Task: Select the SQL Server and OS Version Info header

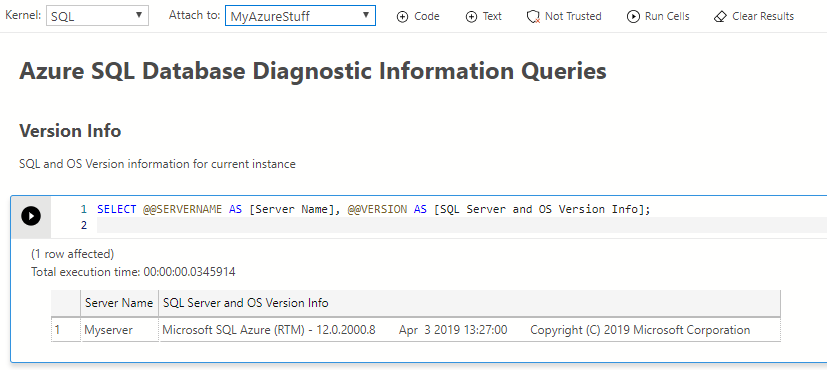Action: point(469,303)
